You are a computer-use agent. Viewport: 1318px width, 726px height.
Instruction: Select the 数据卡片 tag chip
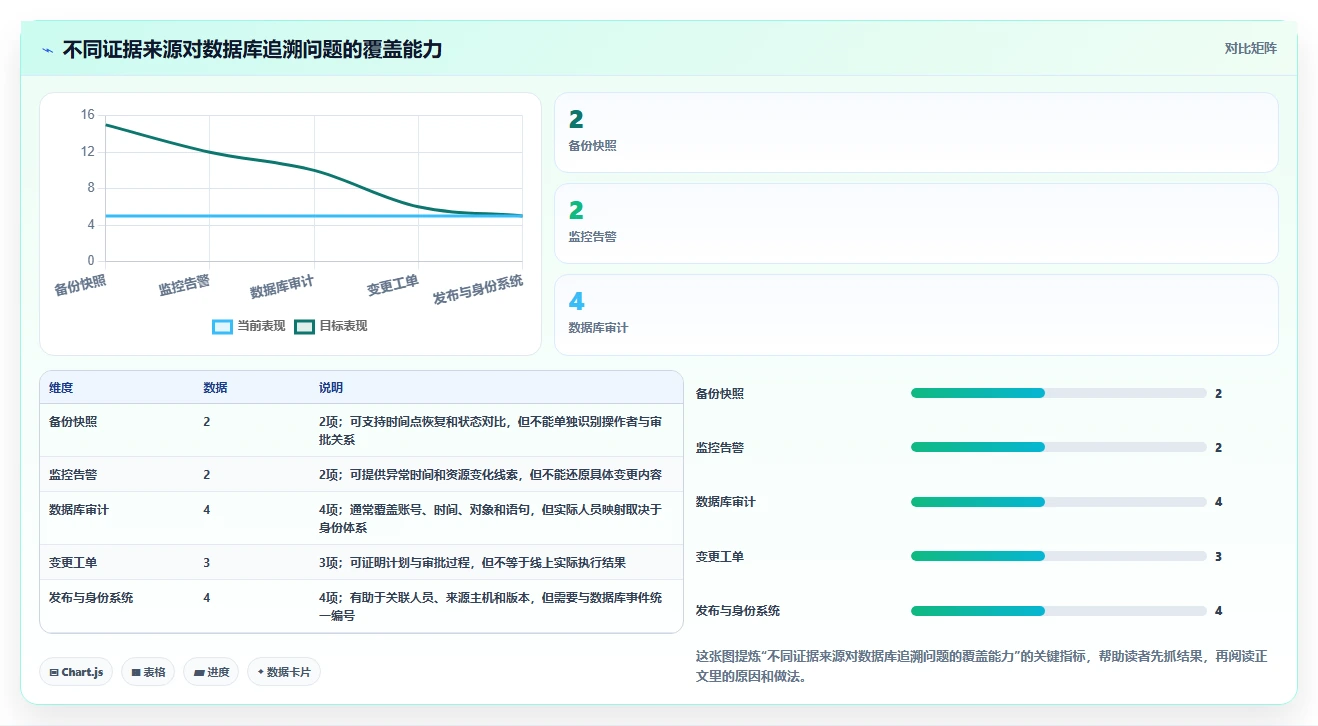coord(284,672)
